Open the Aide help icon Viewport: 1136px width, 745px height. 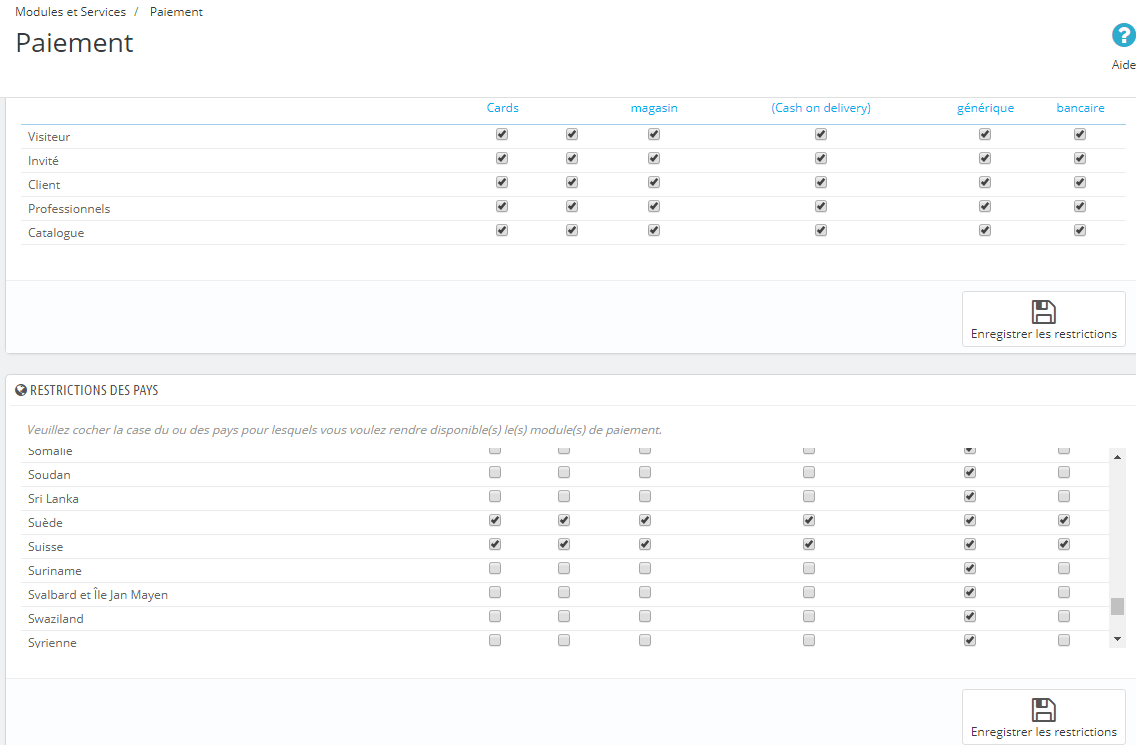1123,36
